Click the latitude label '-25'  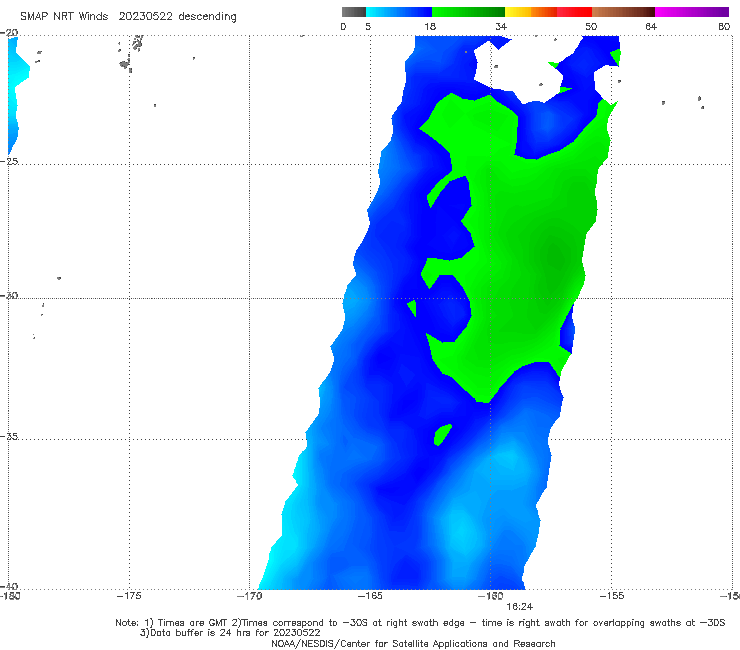click(9, 161)
